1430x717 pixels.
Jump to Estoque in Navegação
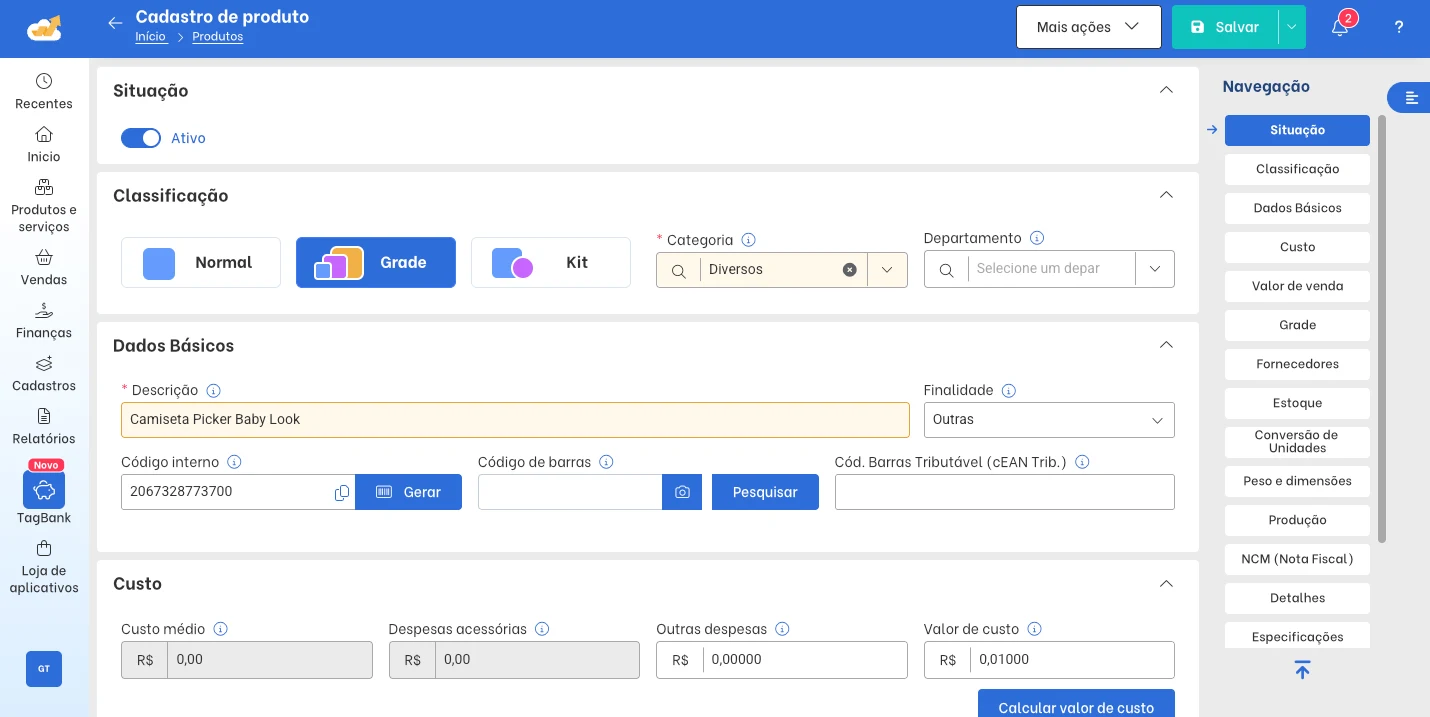(x=1297, y=403)
